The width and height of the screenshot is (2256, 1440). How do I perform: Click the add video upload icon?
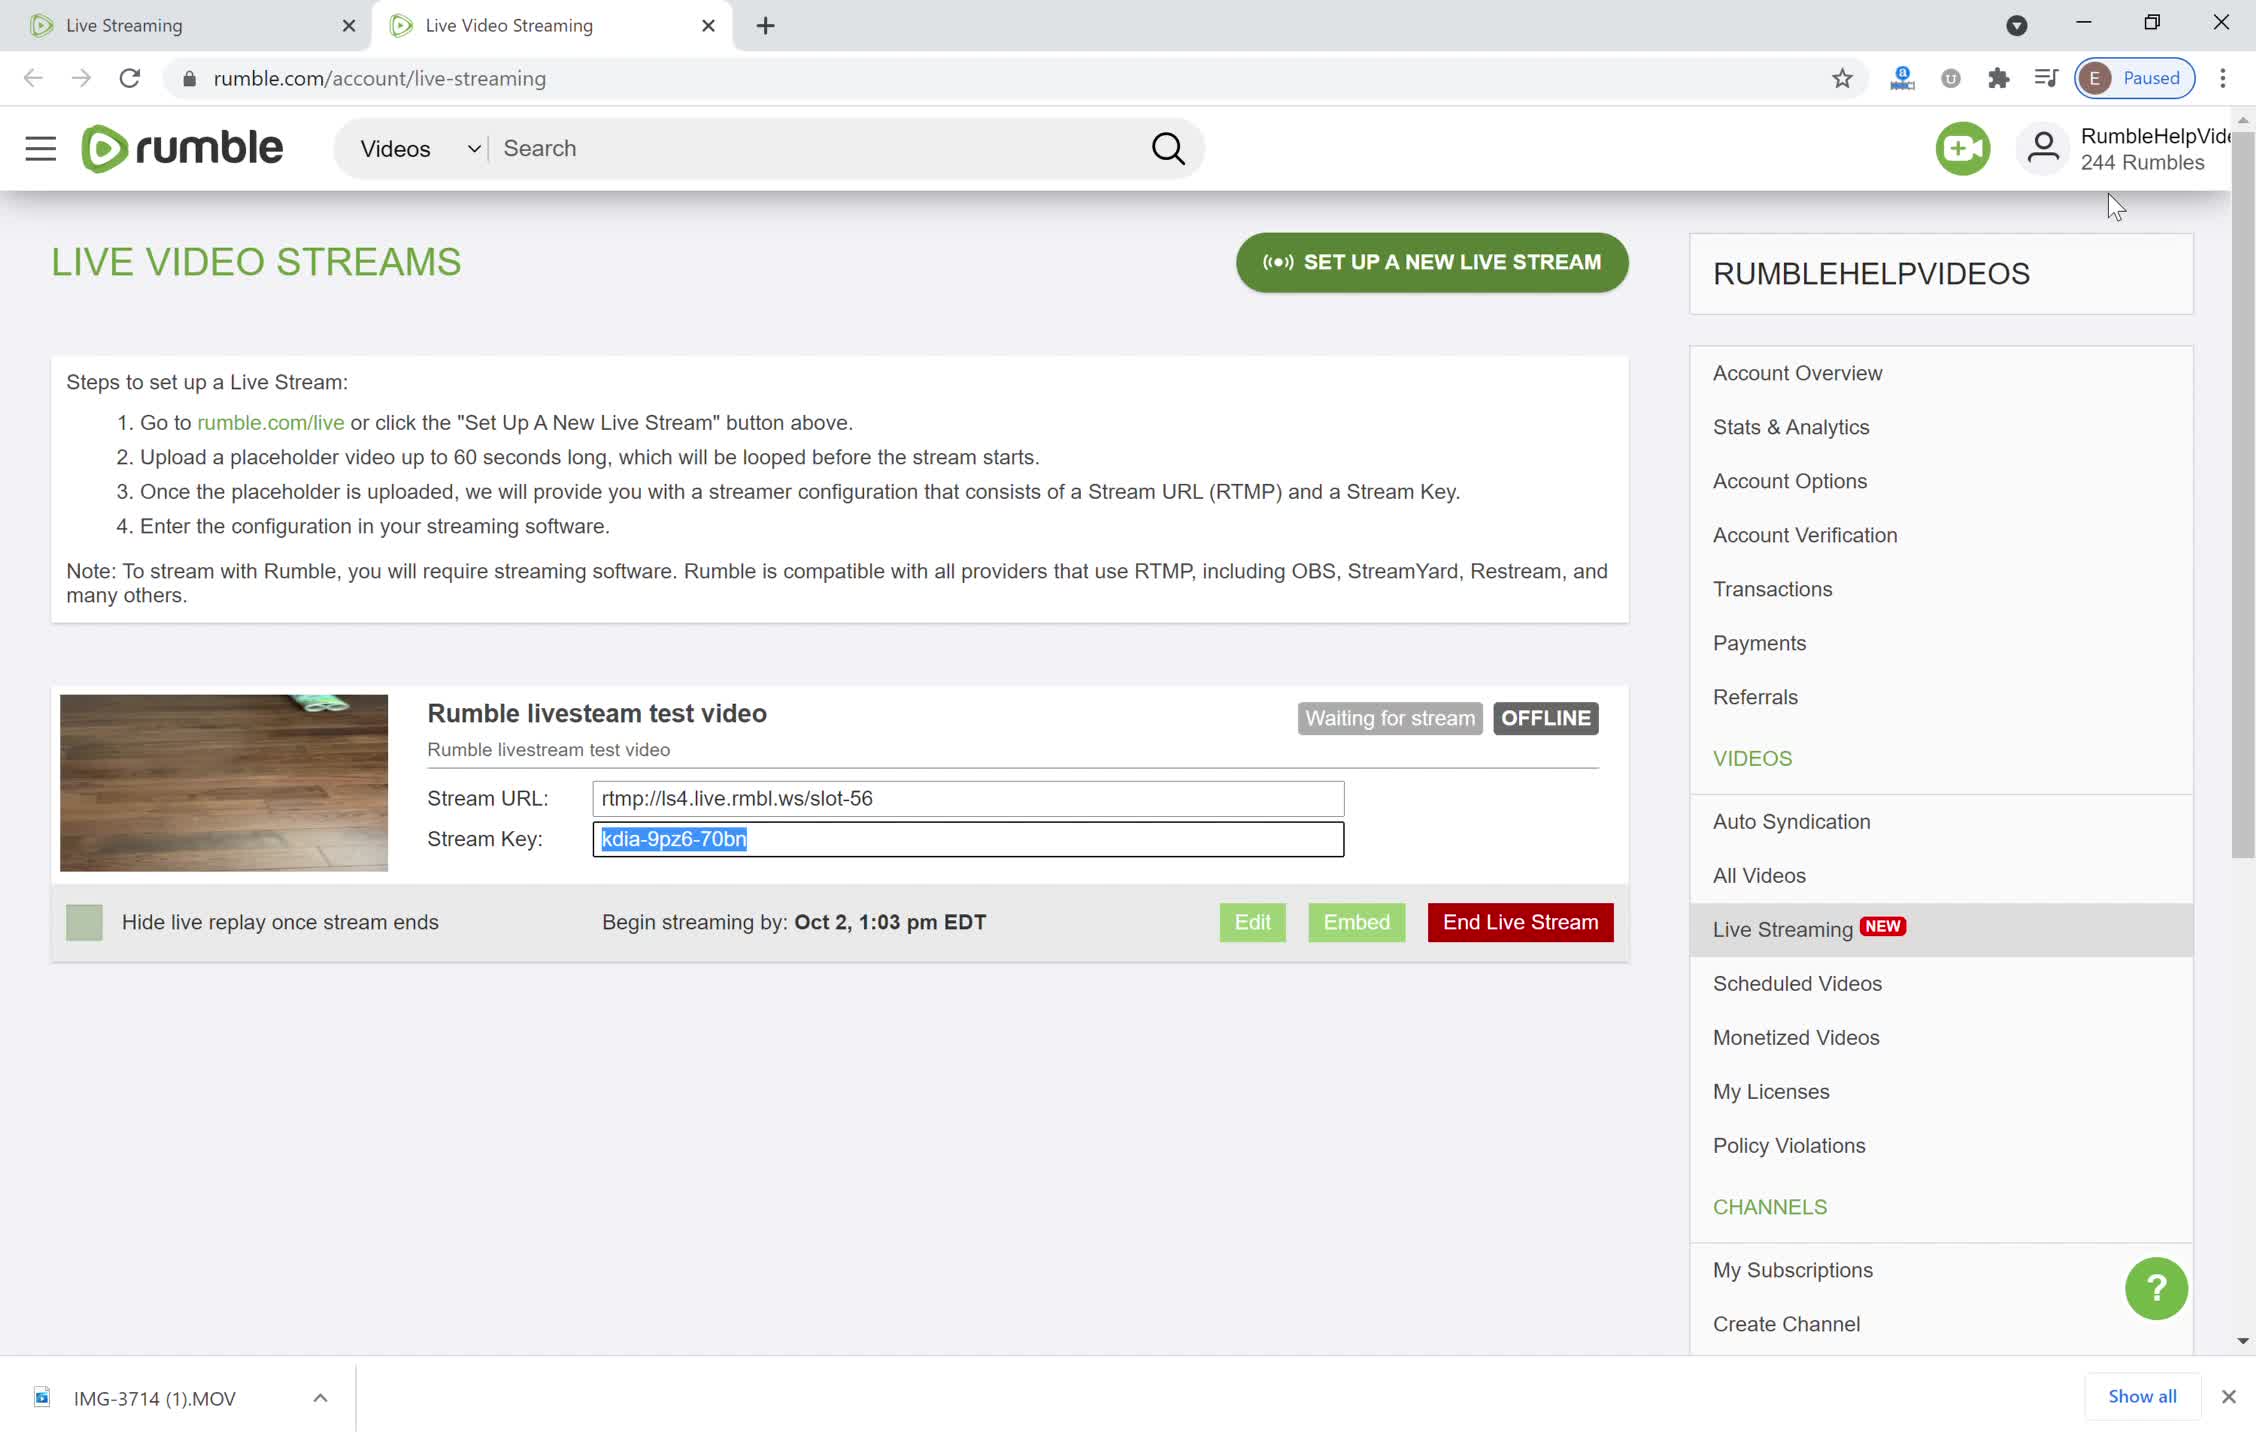point(1962,148)
